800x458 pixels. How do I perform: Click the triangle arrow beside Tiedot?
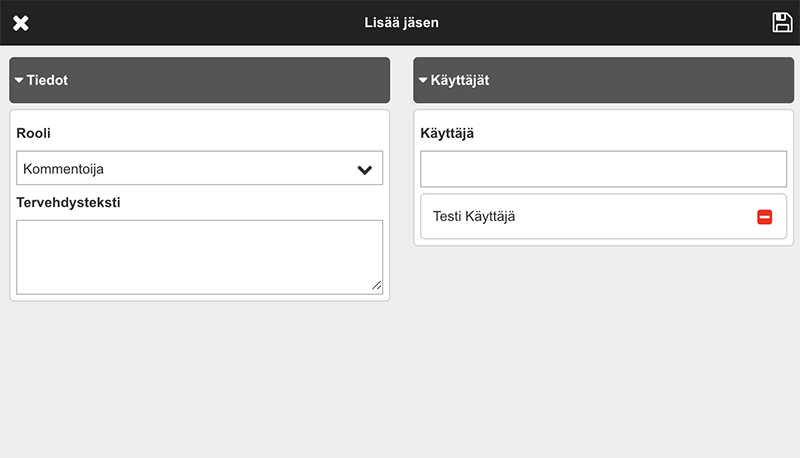(x=19, y=80)
